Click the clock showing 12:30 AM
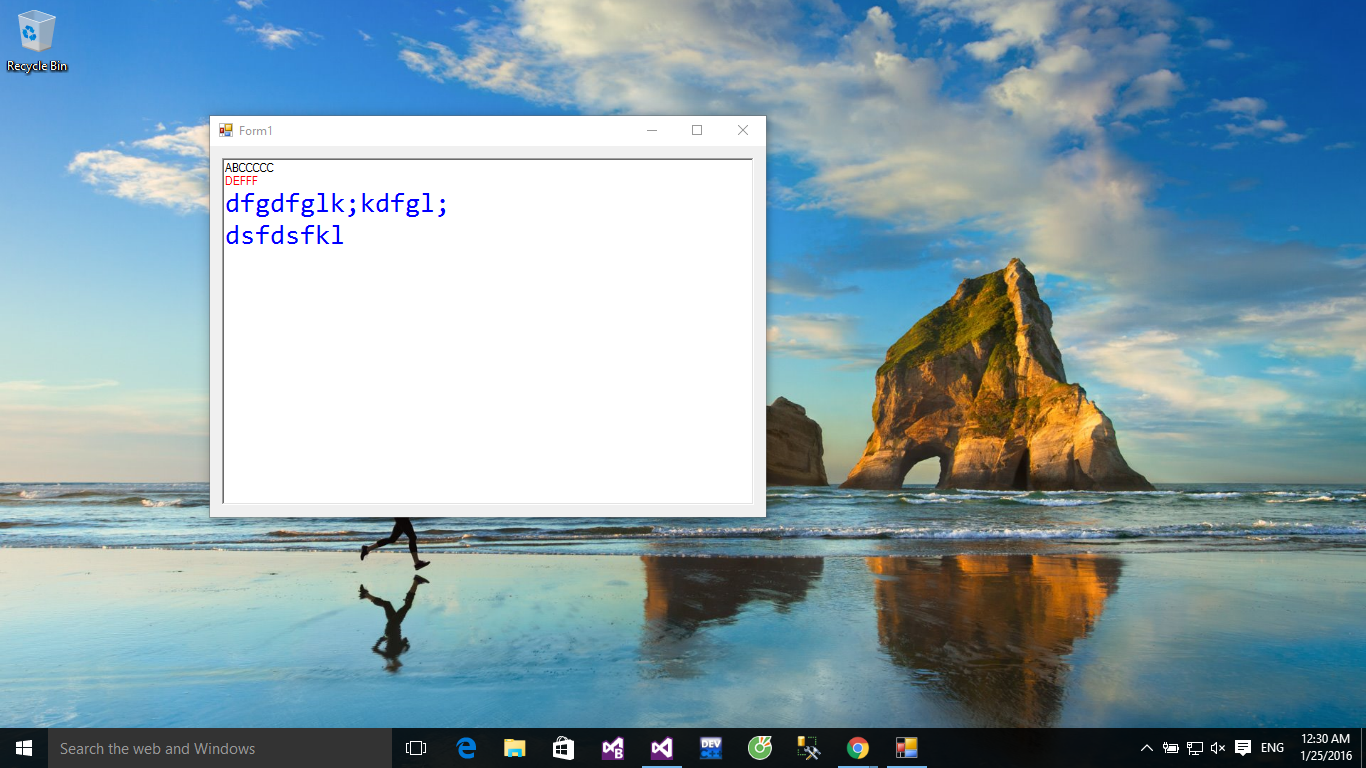Screen dimensions: 1366x768 pyautogui.click(x=1326, y=748)
